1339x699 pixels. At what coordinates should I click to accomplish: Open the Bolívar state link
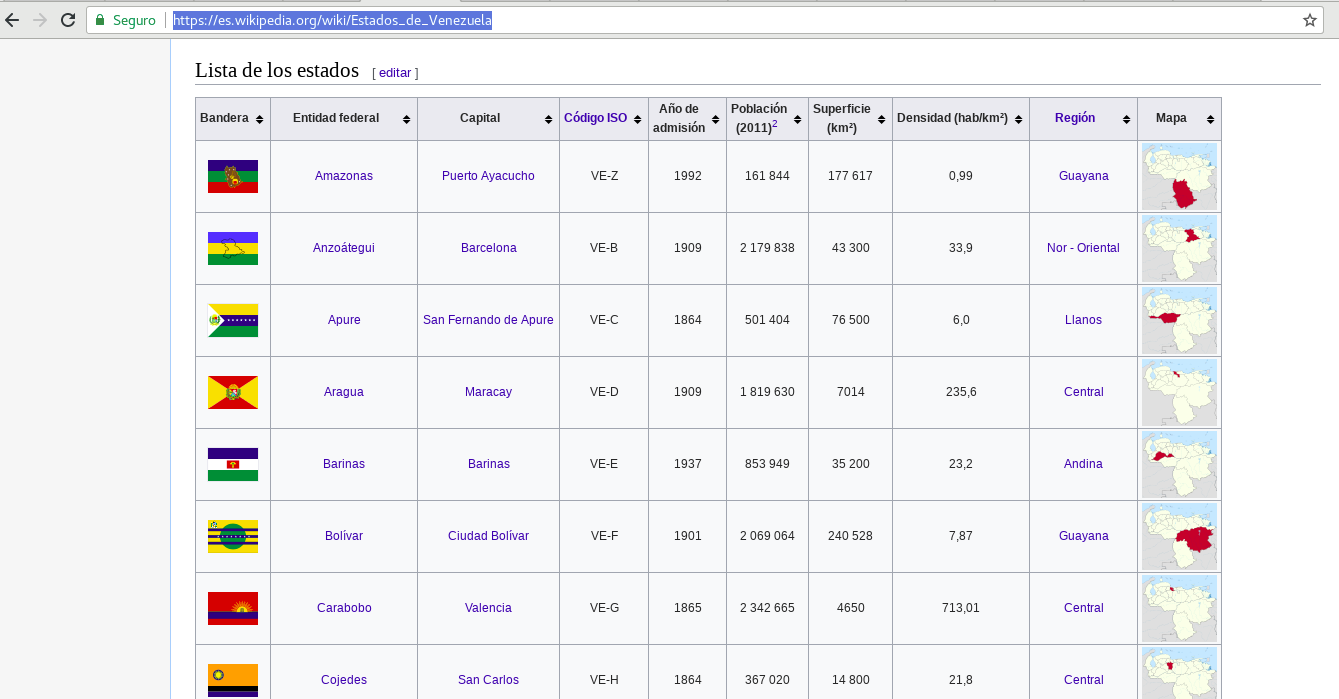point(343,536)
